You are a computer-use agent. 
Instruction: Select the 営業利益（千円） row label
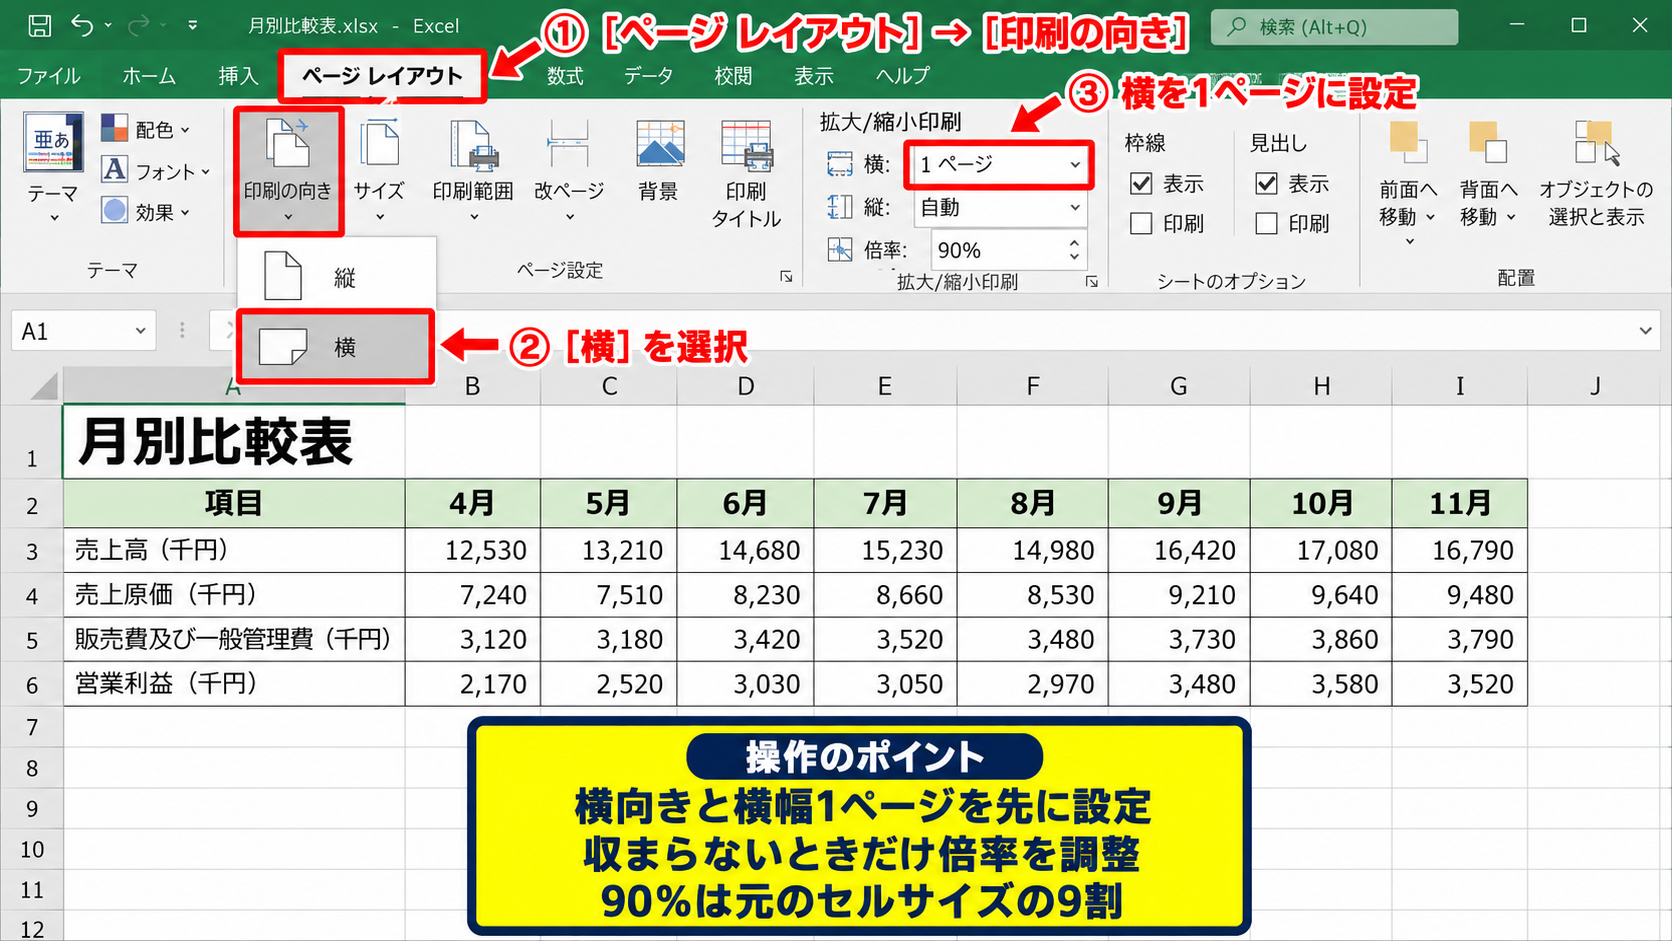[x=234, y=684]
